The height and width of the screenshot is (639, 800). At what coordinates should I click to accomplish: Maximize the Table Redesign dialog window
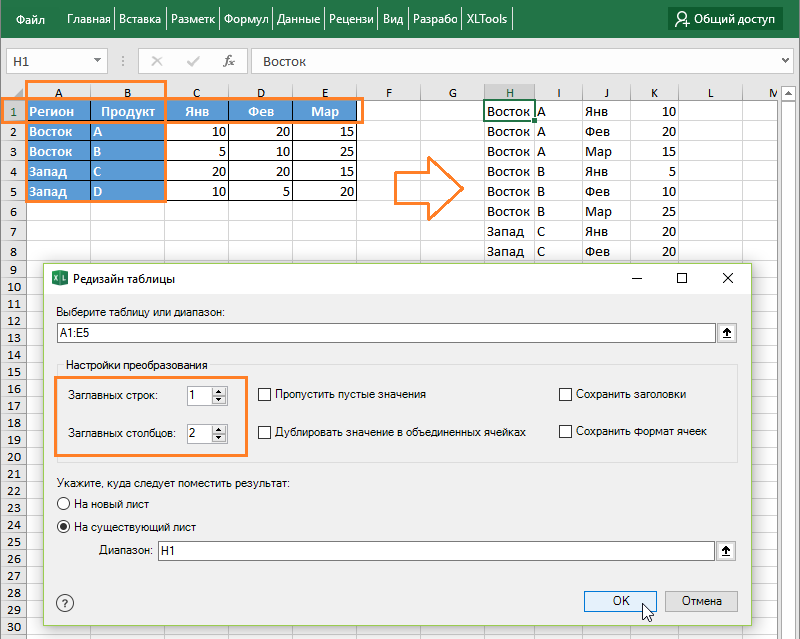point(682,279)
